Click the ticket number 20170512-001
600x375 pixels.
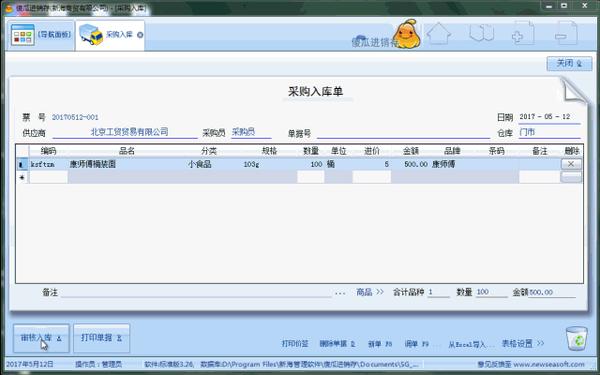coord(75,117)
